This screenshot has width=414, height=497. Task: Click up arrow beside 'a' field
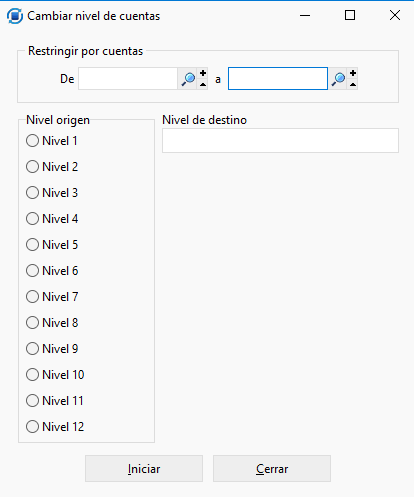tap(353, 85)
